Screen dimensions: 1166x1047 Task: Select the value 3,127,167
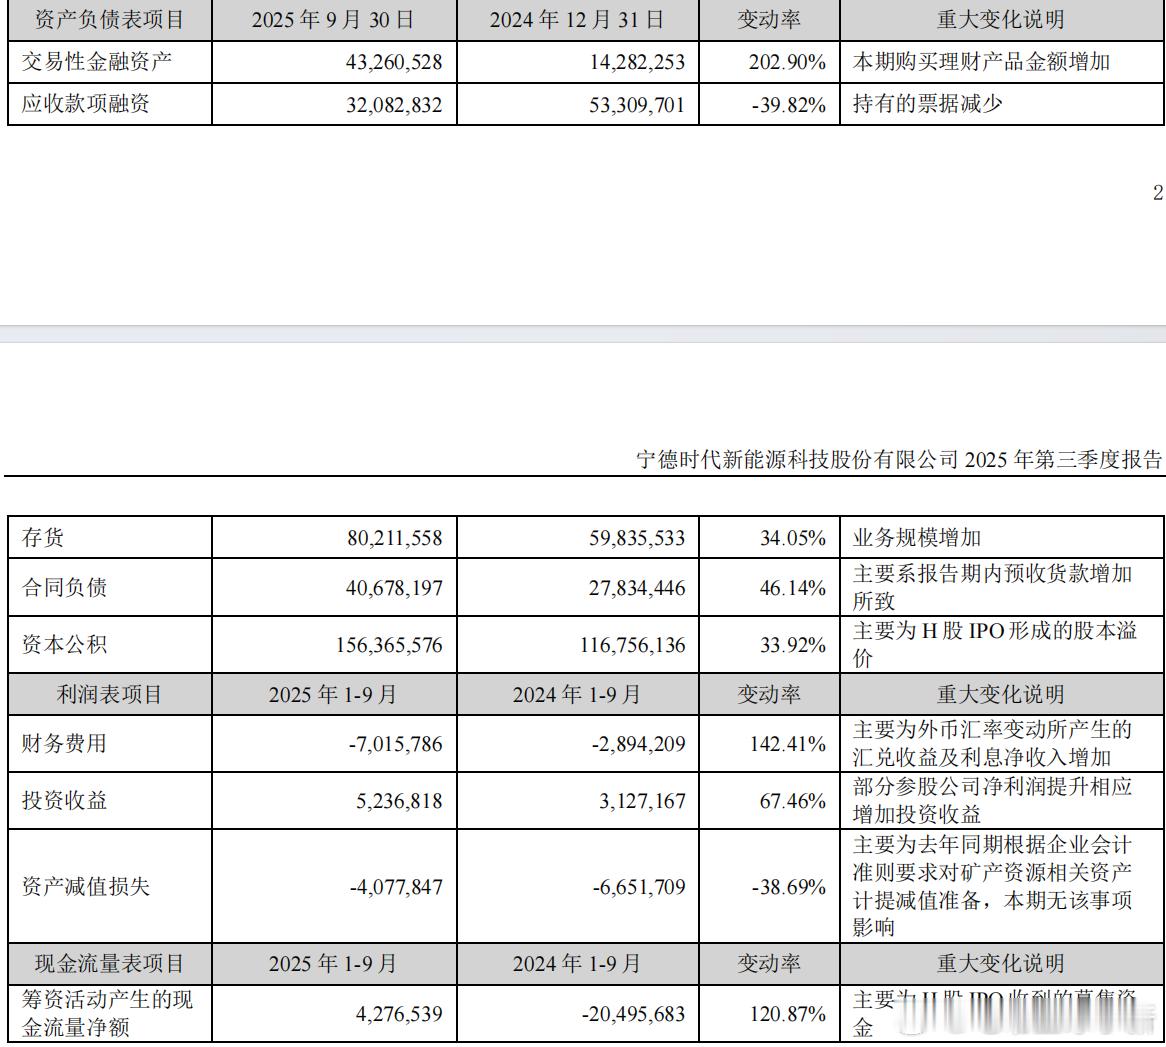tap(642, 802)
